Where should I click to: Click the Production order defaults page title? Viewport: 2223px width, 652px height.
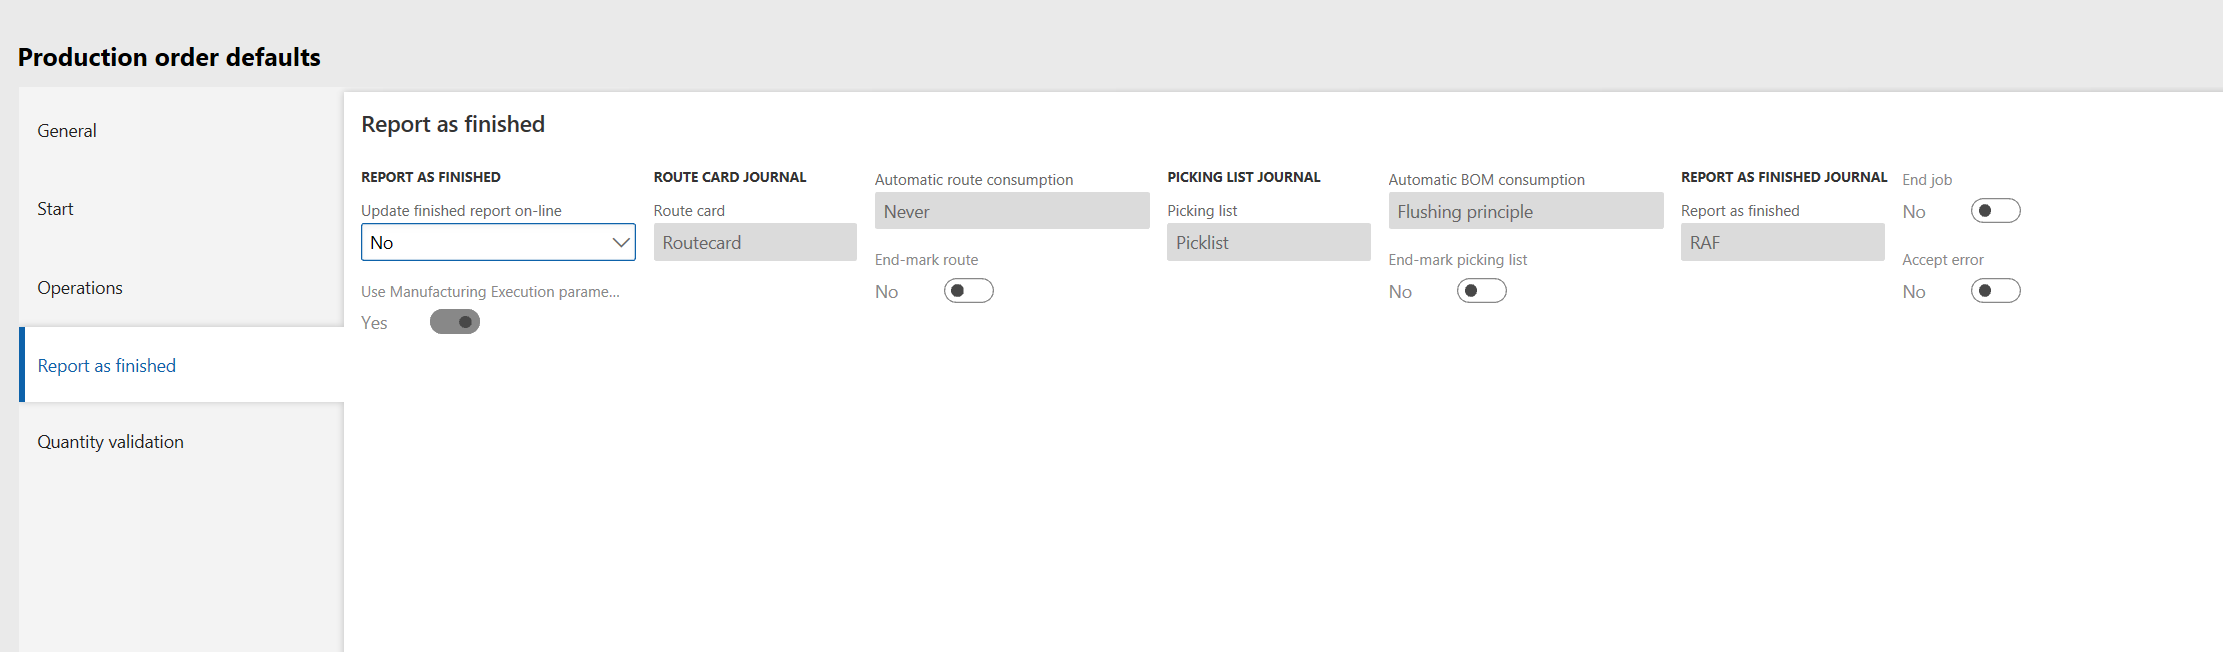(x=169, y=58)
